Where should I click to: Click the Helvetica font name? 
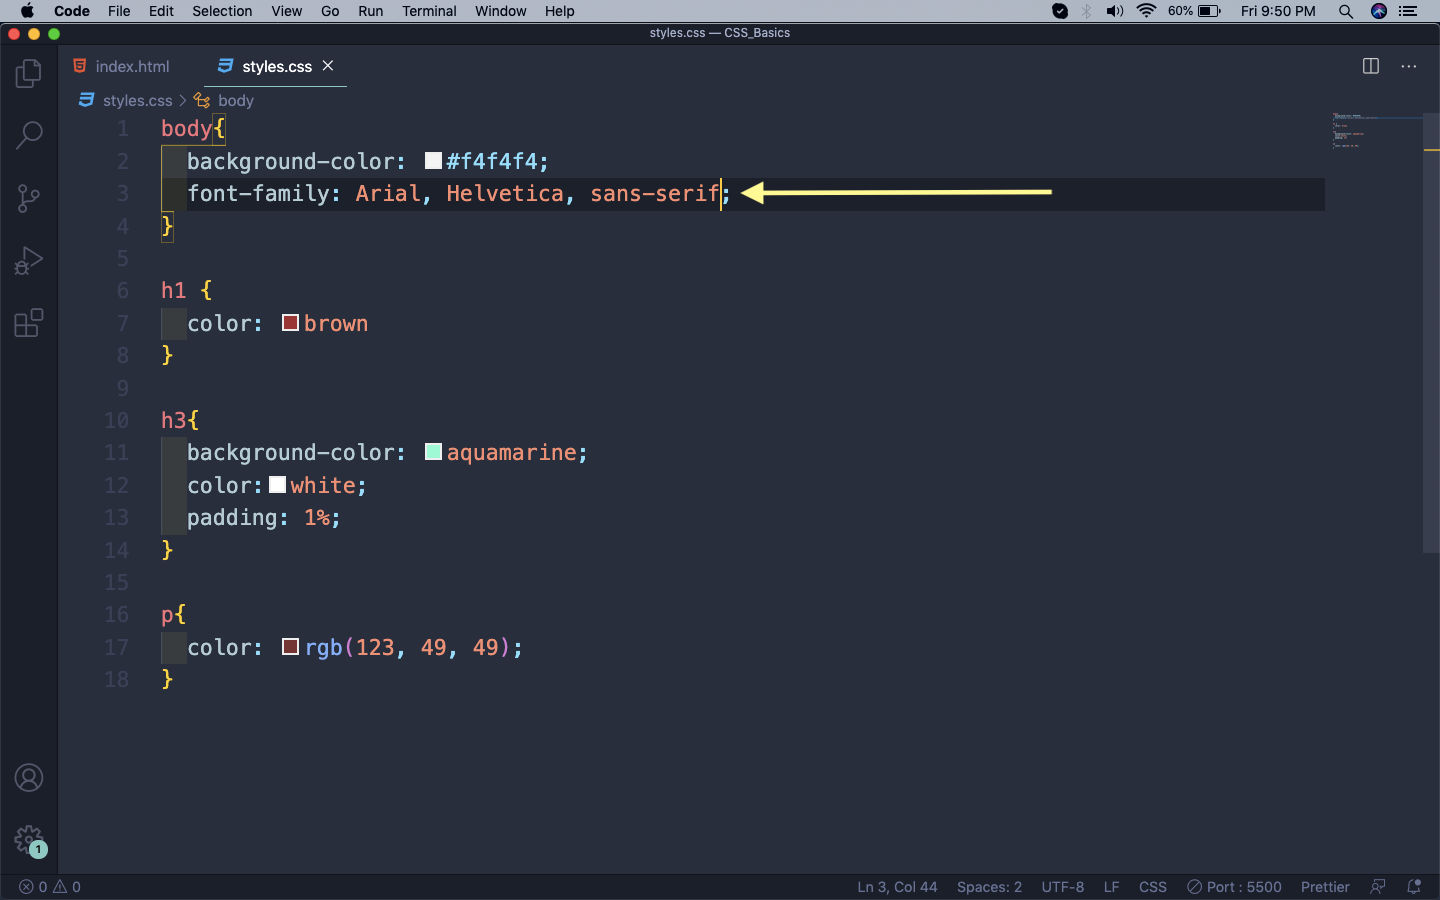coord(505,193)
